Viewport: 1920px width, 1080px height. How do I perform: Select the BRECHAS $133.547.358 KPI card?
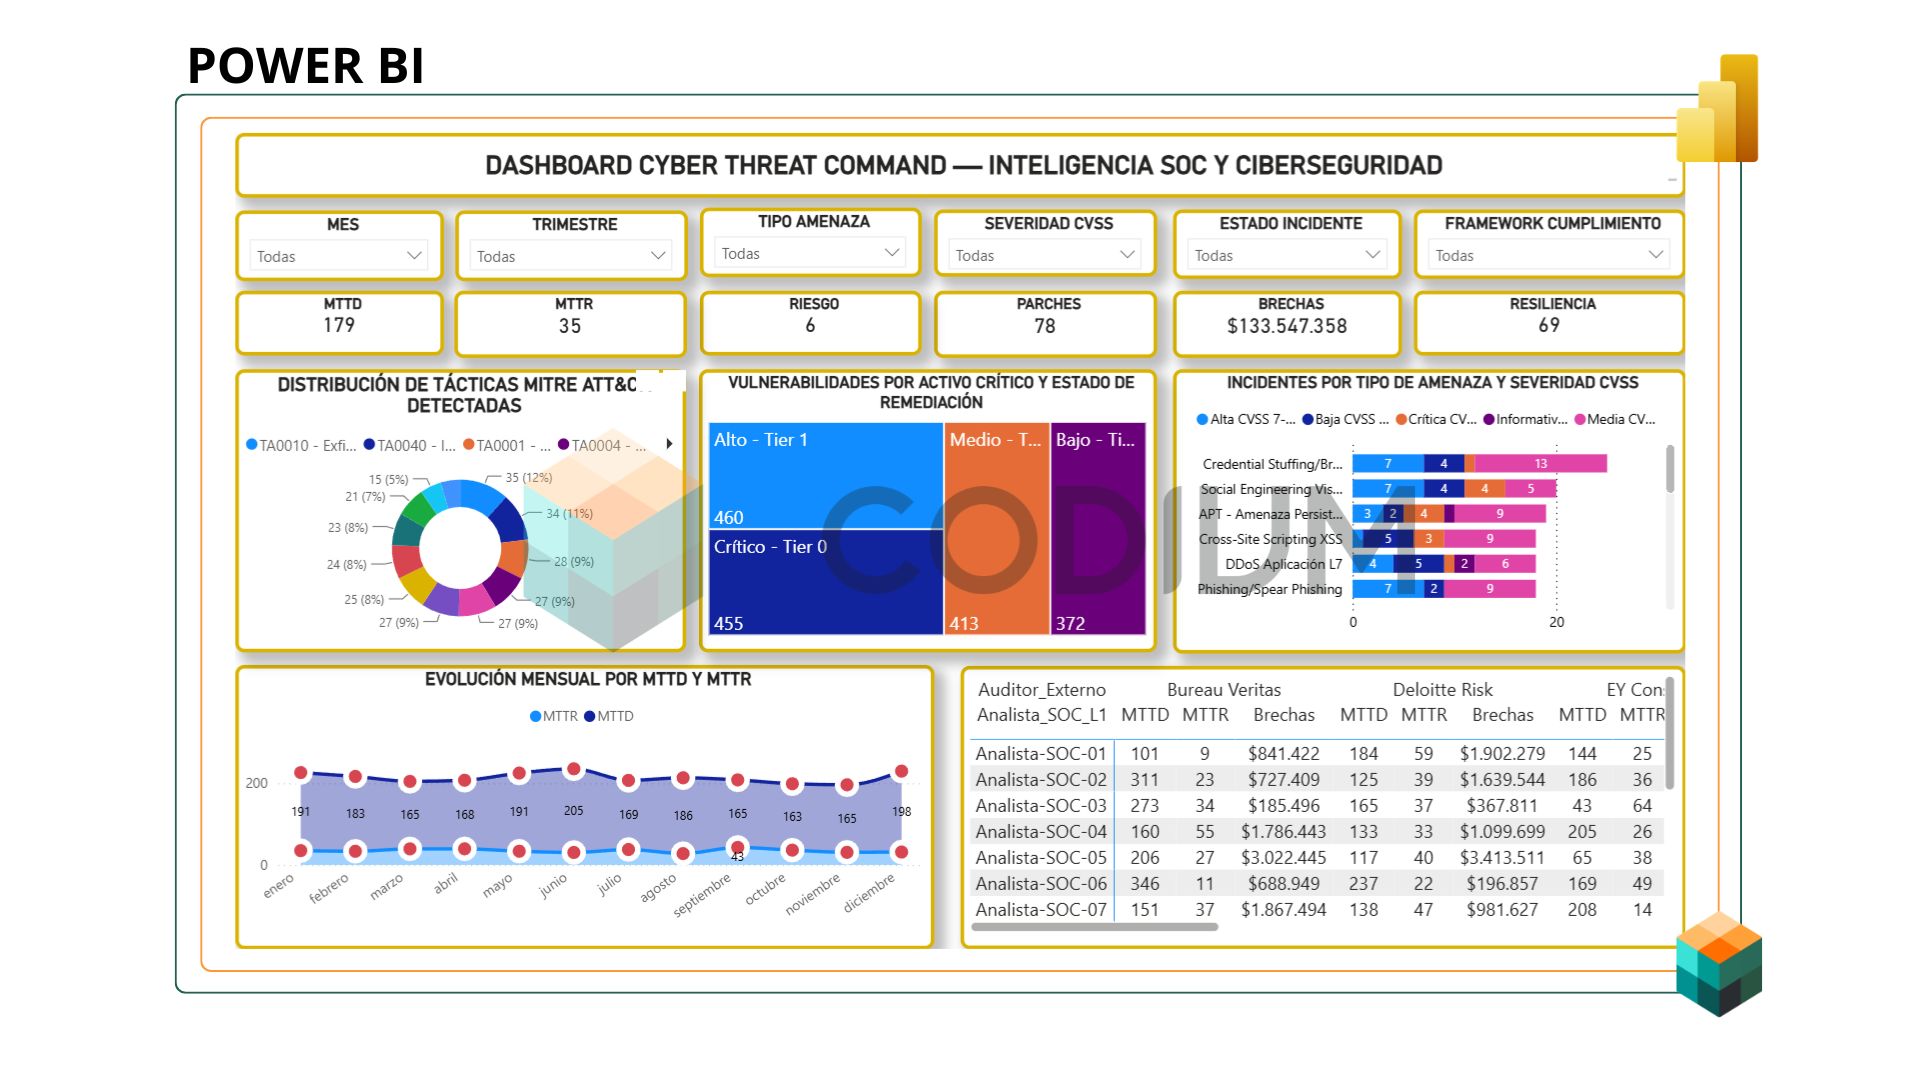pos(1287,324)
